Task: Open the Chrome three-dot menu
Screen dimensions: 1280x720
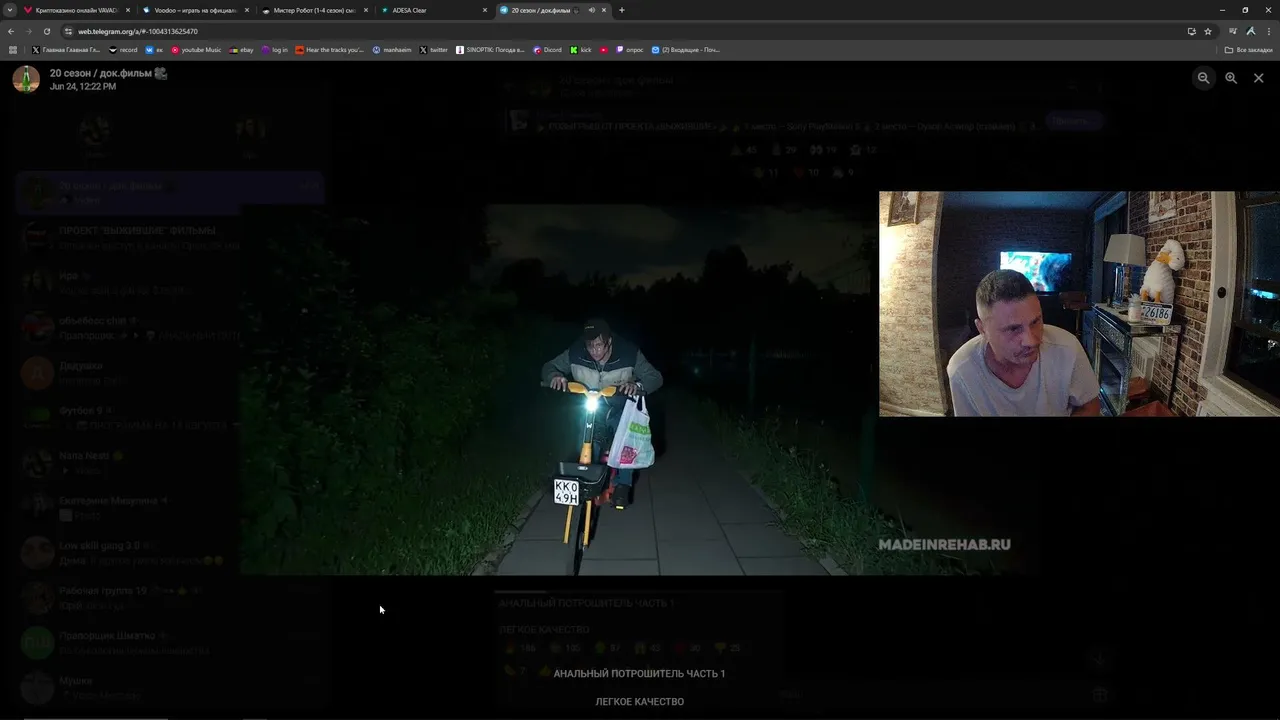Action: coord(1268,31)
